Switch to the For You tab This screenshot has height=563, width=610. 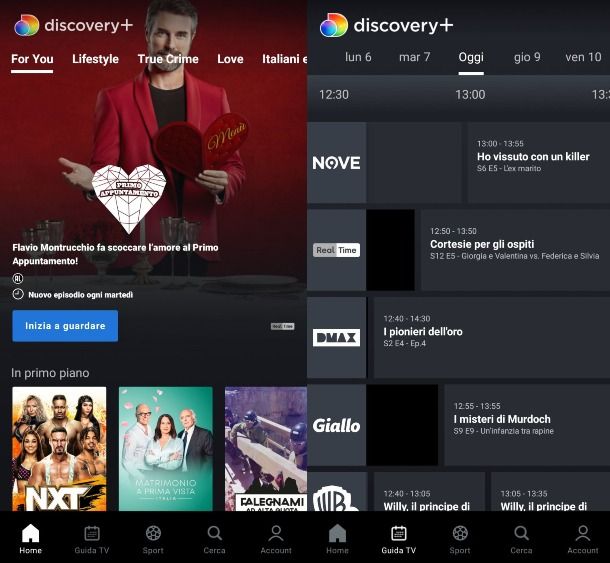(32, 59)
